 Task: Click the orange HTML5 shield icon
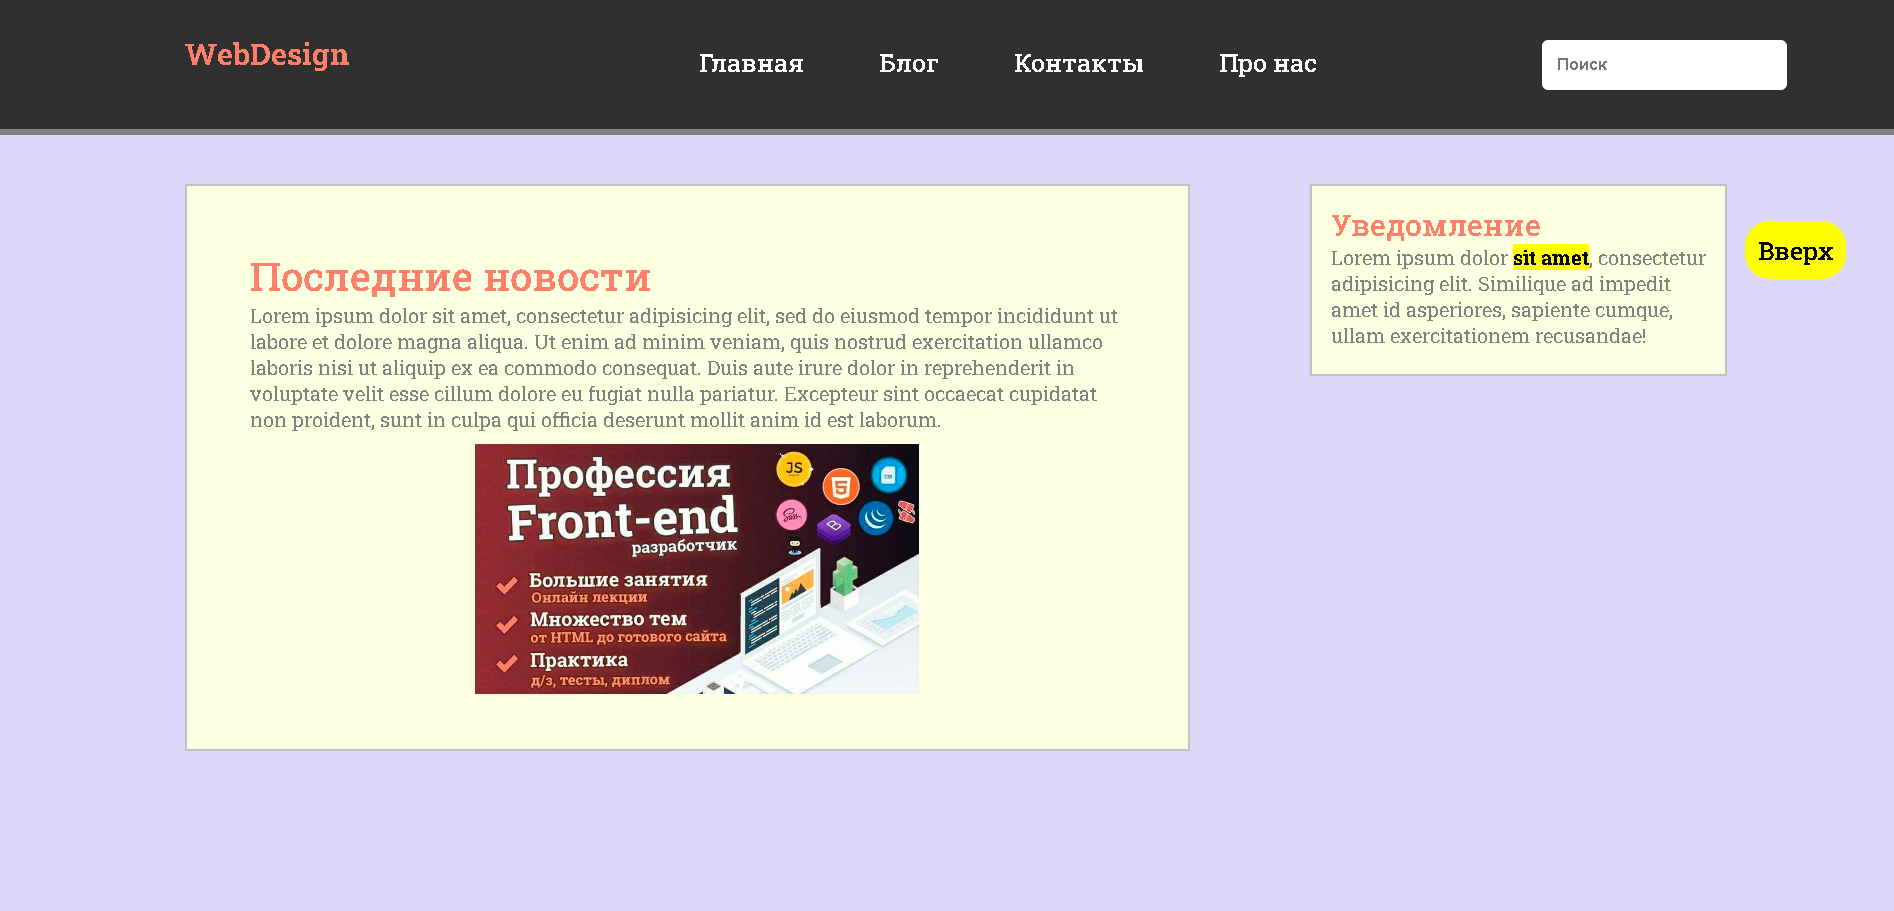(841, 487)
